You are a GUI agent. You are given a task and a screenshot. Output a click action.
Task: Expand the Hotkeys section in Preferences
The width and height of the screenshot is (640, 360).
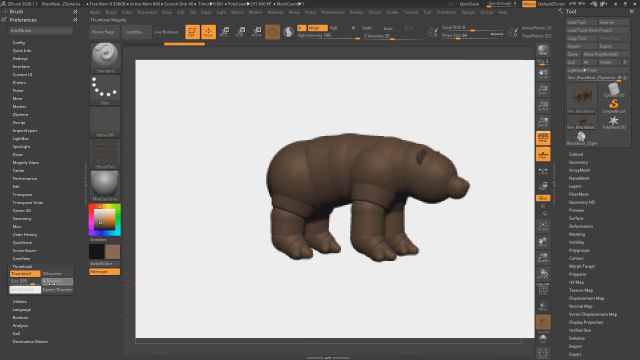tap(20, 58)
